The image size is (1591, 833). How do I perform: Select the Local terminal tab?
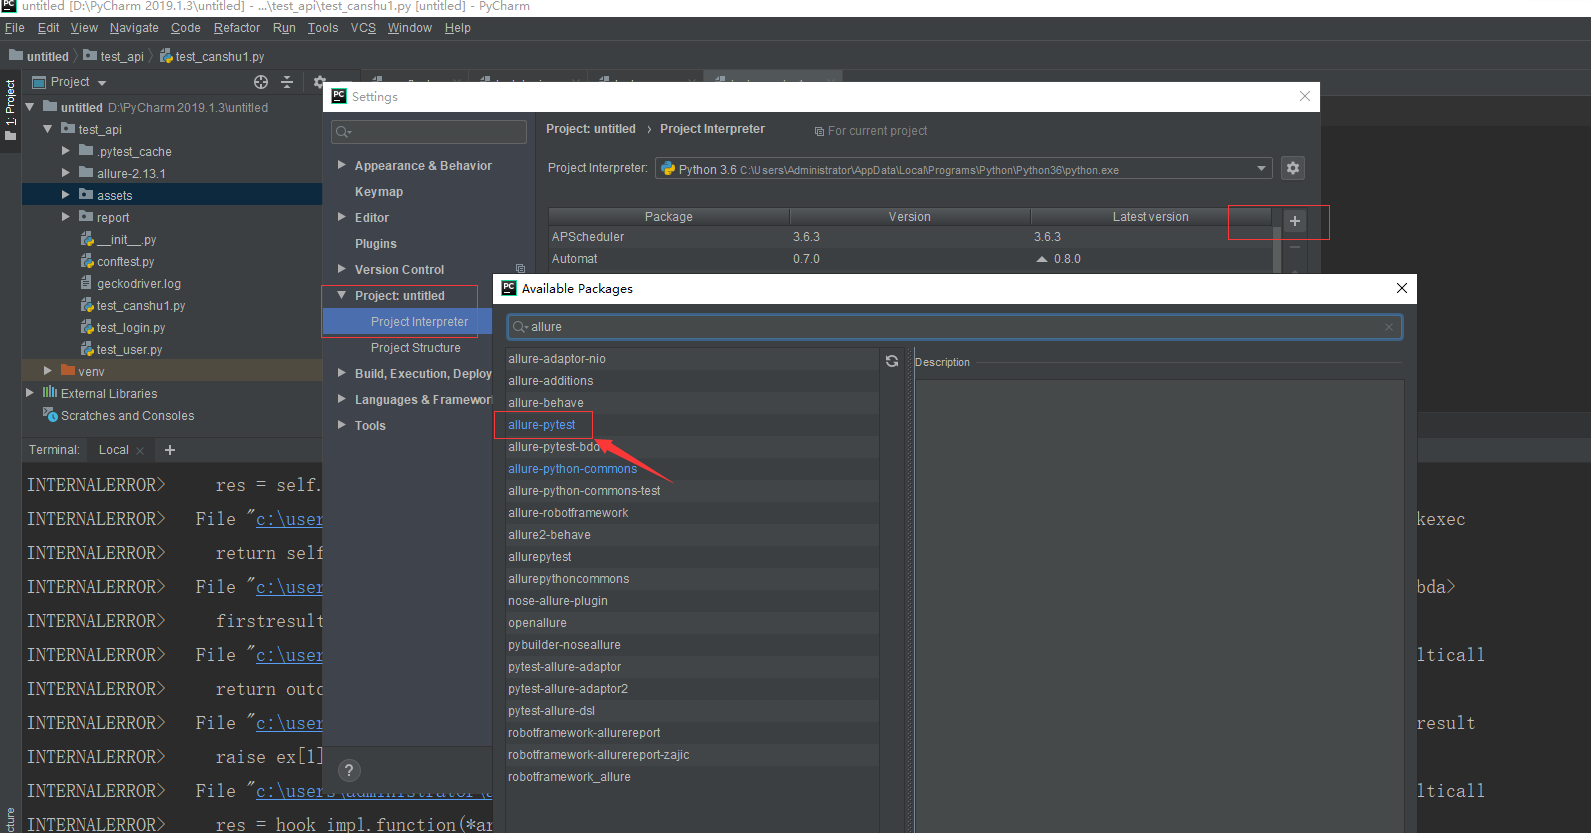pos(113,450)
